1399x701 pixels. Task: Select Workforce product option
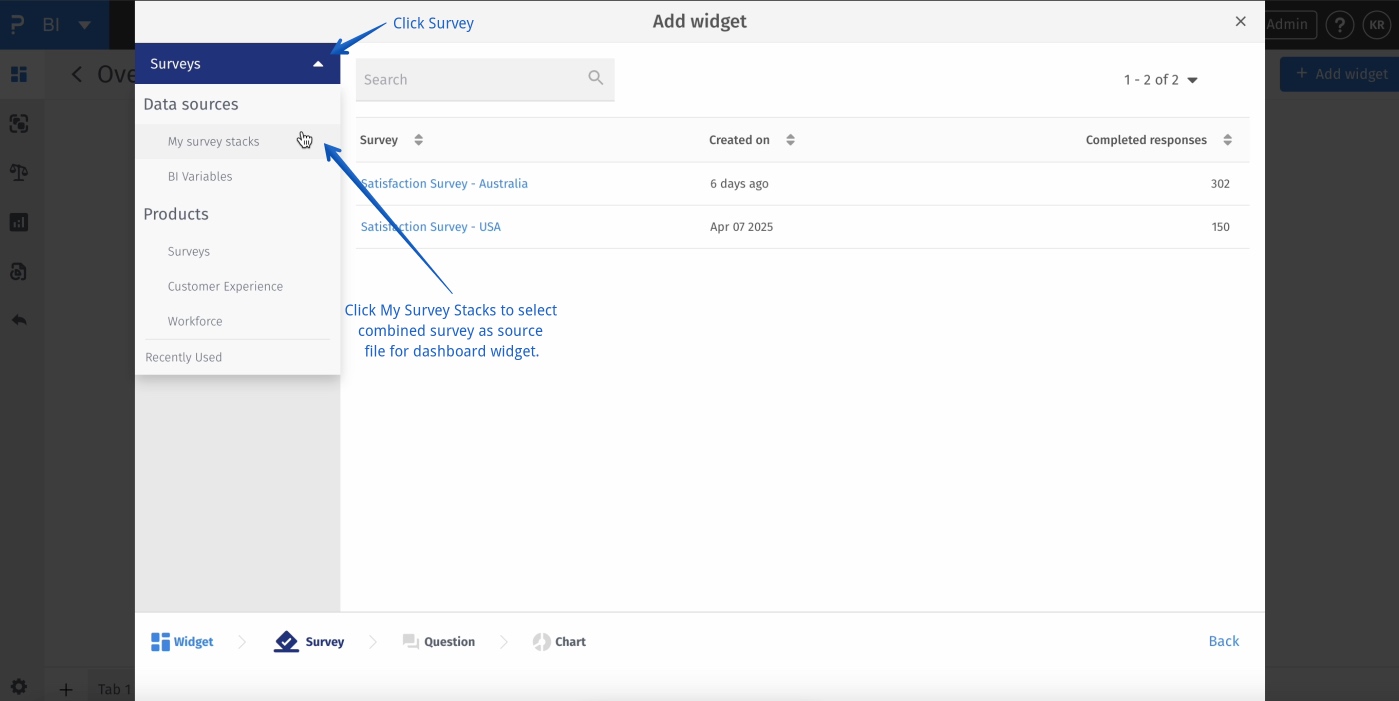[195, 322]
